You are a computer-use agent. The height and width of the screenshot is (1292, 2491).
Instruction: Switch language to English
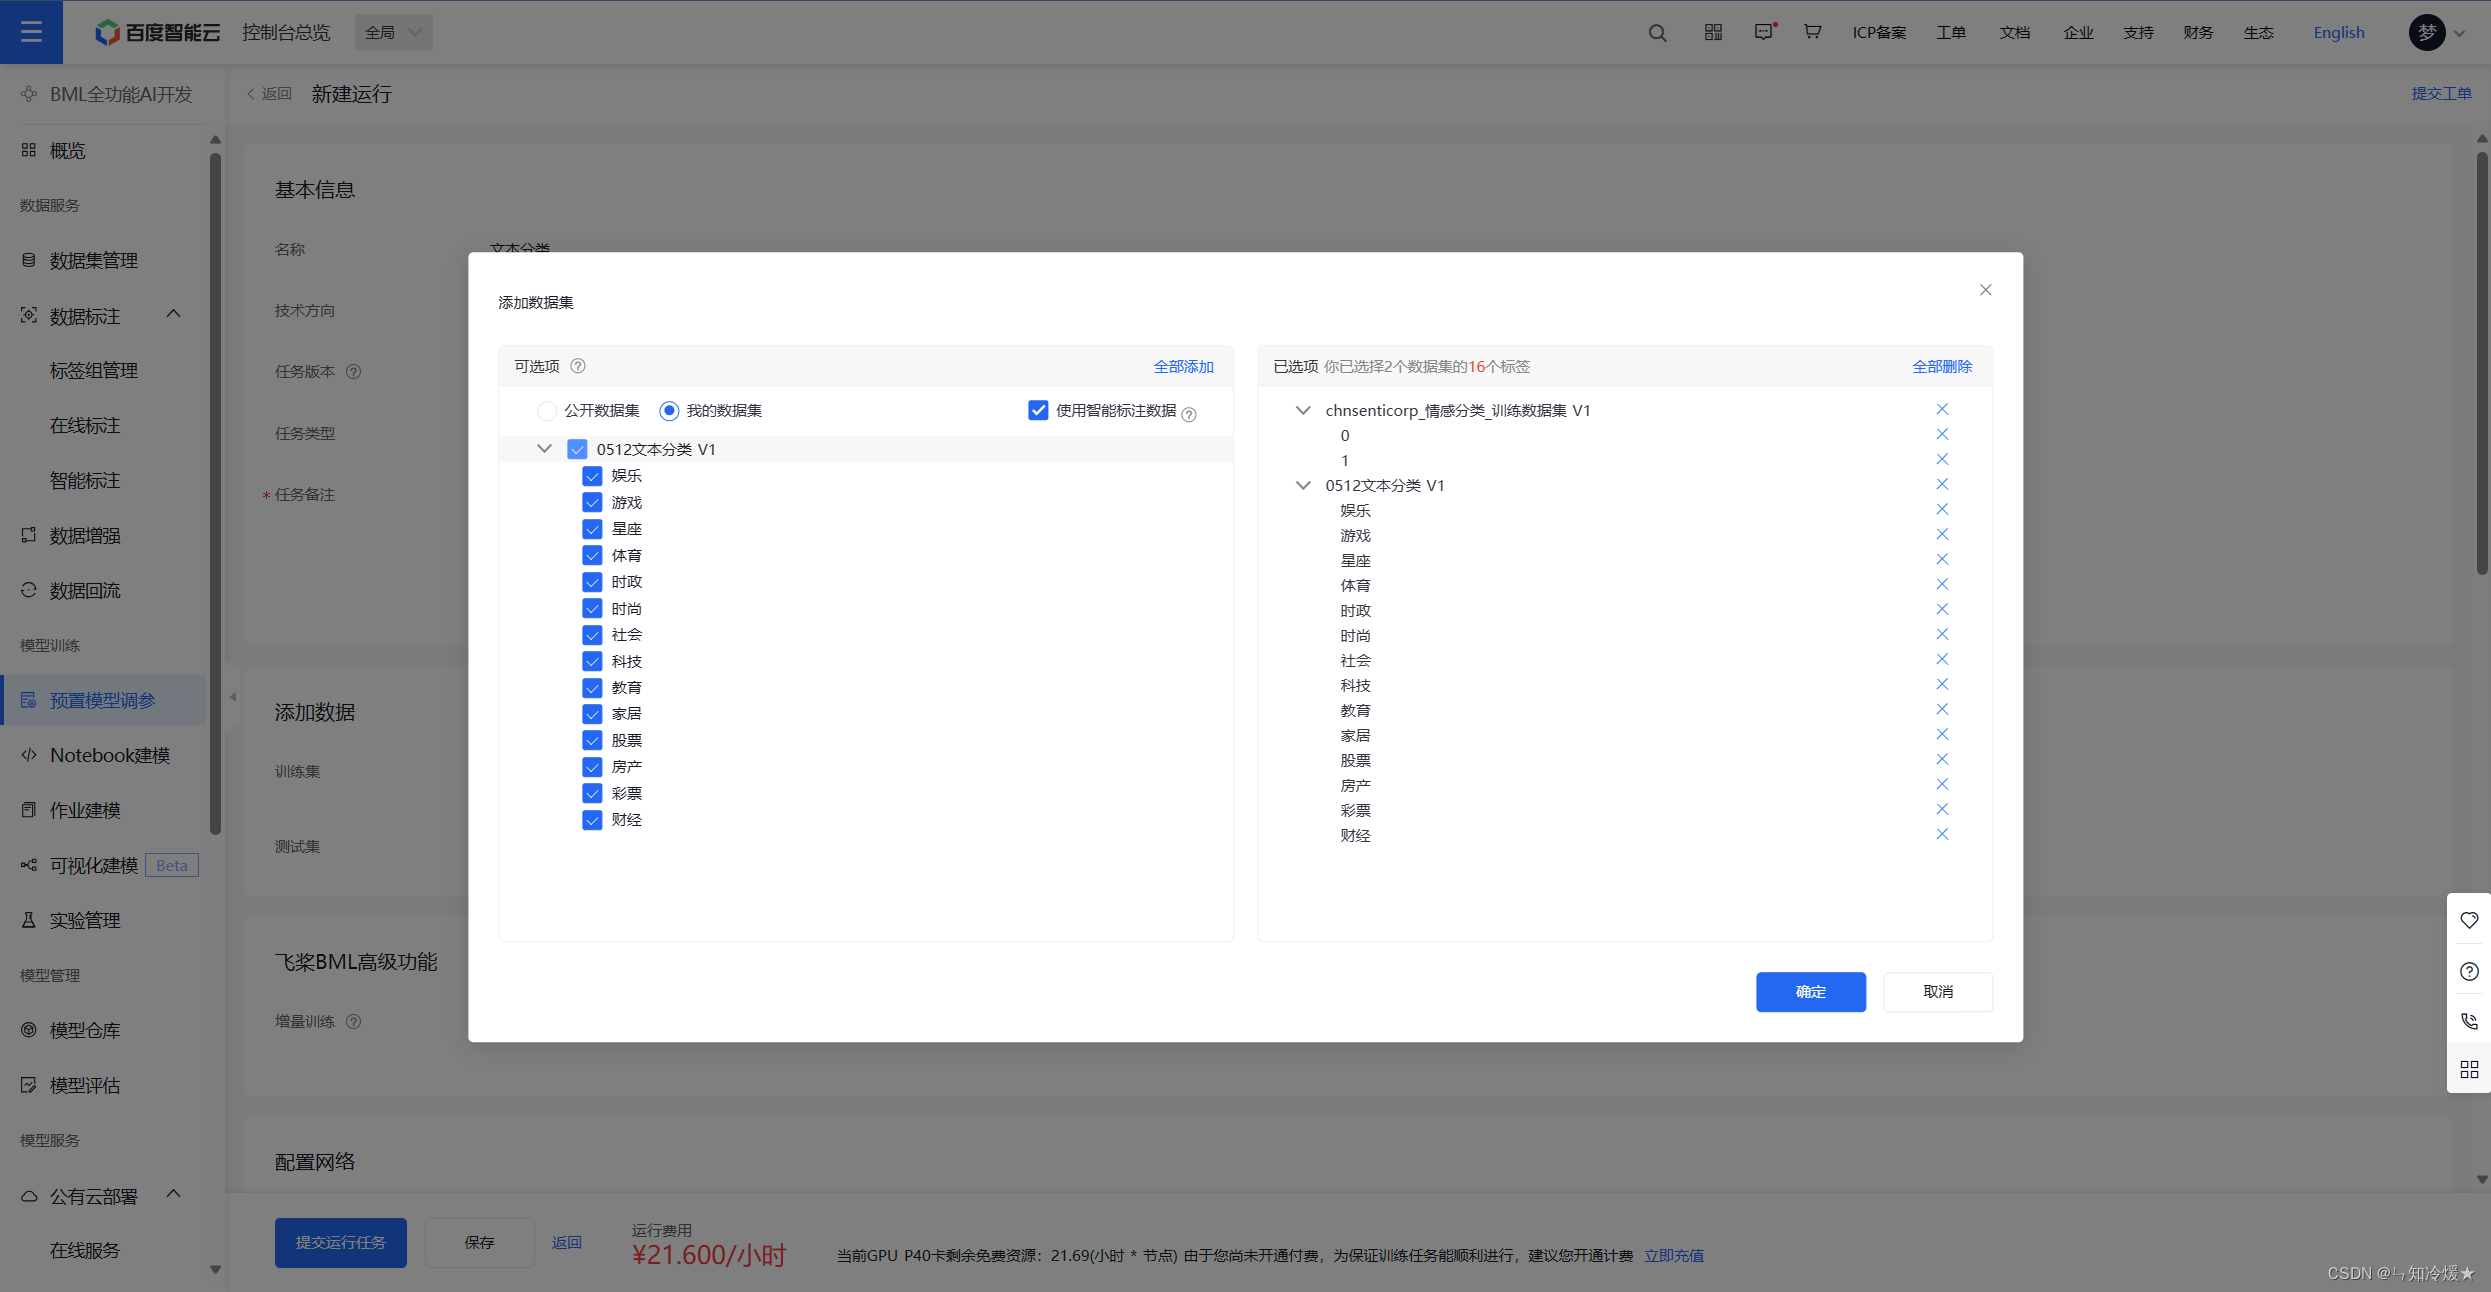[2339, 33]
